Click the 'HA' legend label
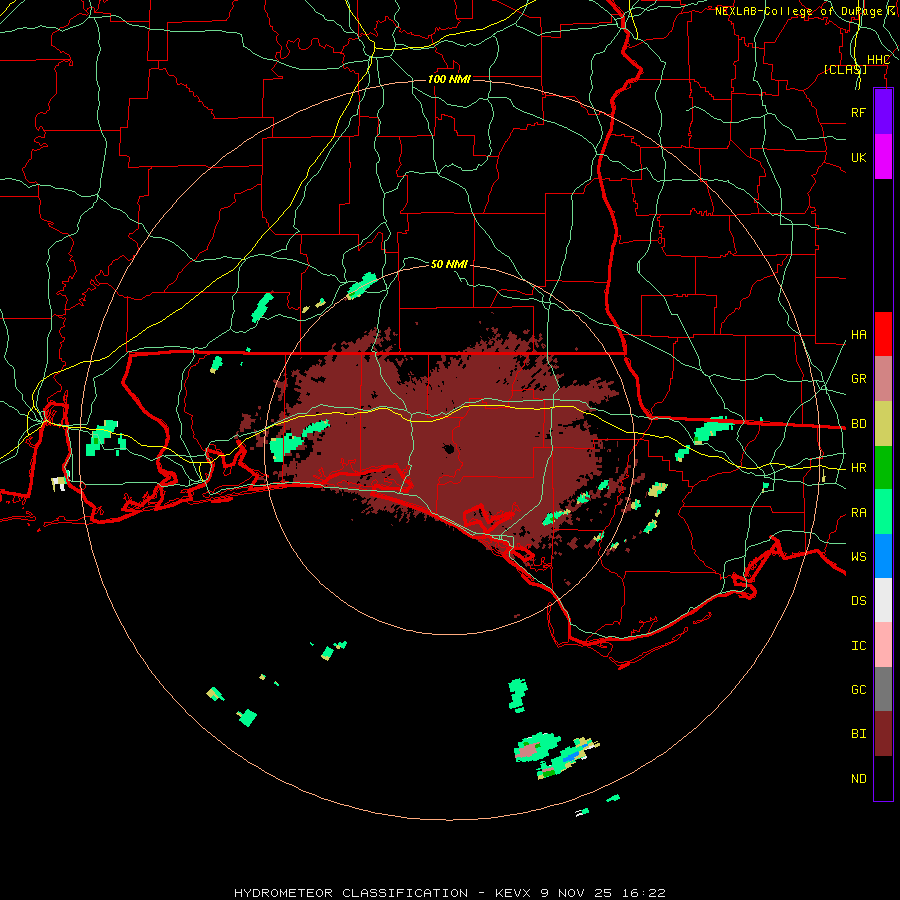Viewport: 900px width, 900px height. (858, 335)
